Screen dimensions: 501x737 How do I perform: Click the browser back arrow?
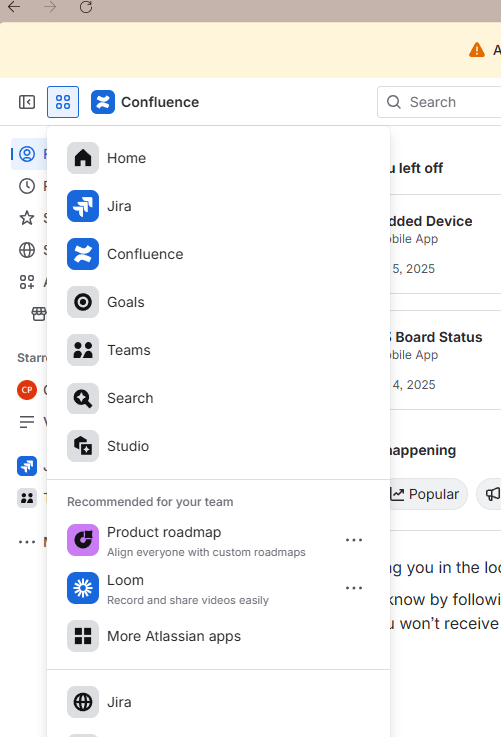pos(14,7)
